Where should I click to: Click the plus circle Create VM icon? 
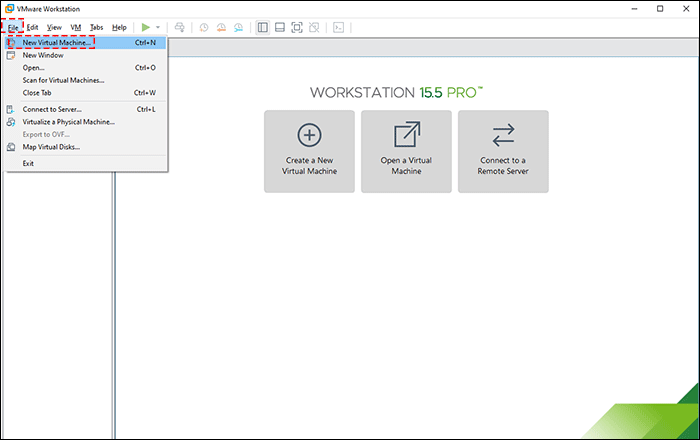[309, 135]
